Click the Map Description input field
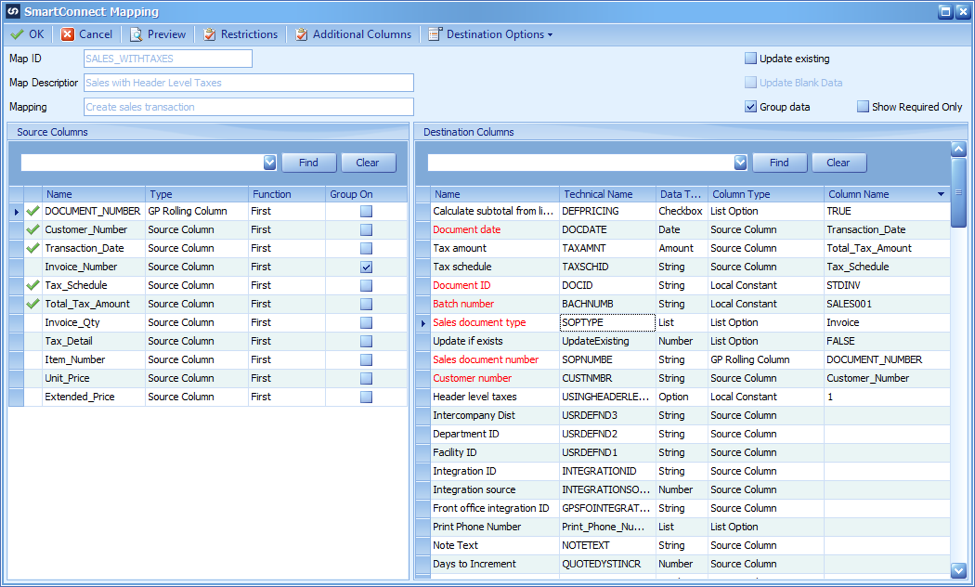Screen dimensions: 975x587 [249, 83]
